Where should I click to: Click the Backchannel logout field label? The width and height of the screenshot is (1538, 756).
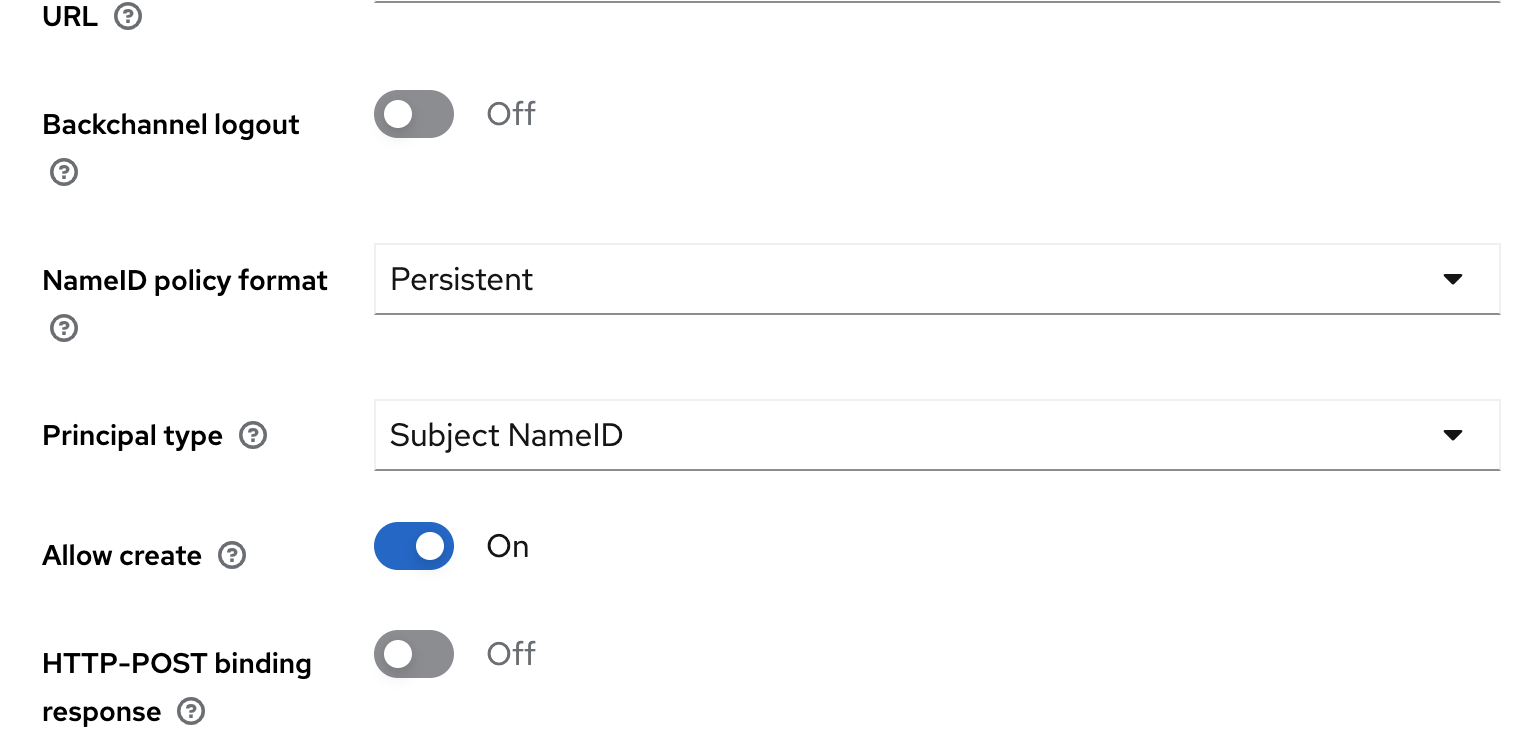click(170, 124)
